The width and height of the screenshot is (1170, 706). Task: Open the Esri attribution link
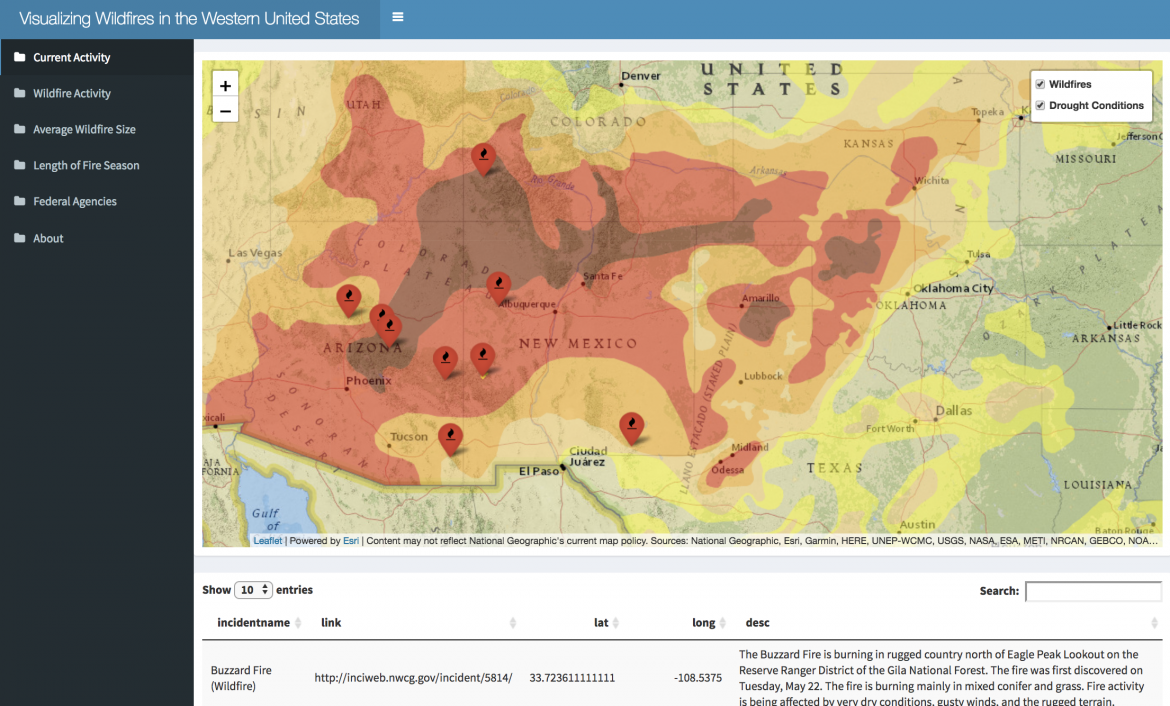pos(351,540)
